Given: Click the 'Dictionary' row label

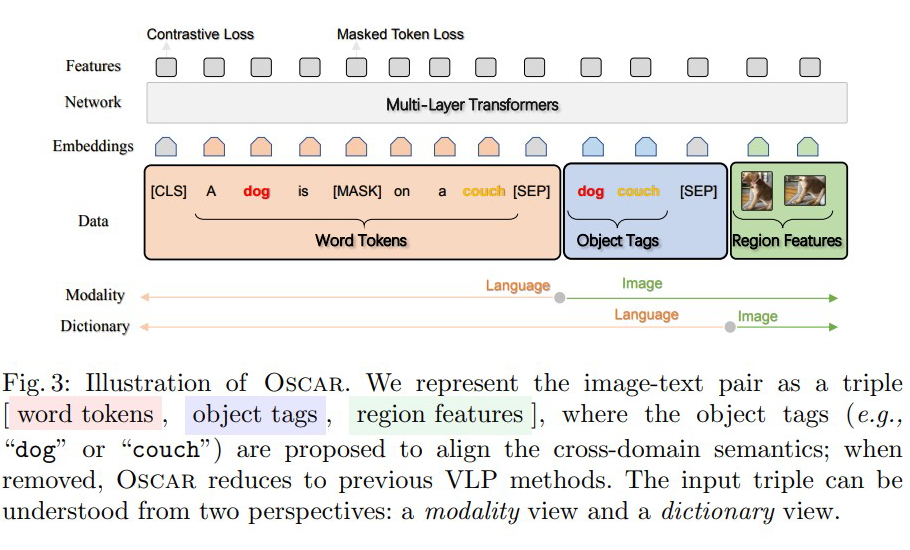Looking at the screenshot, I should coord(95,326).
